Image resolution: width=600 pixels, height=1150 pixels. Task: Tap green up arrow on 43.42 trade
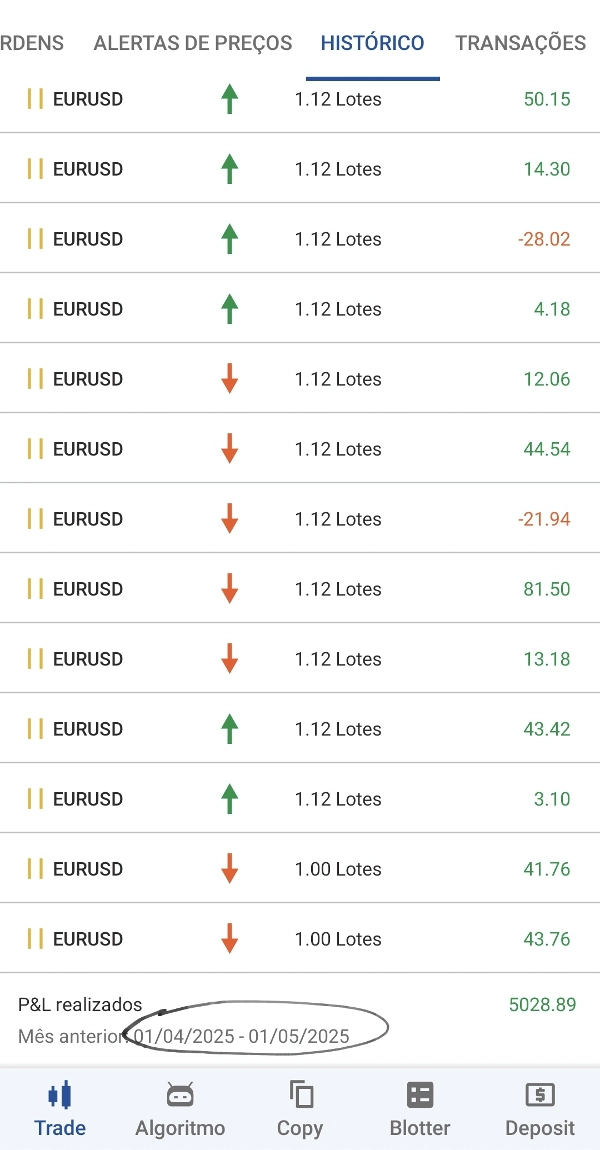[229, 729]
